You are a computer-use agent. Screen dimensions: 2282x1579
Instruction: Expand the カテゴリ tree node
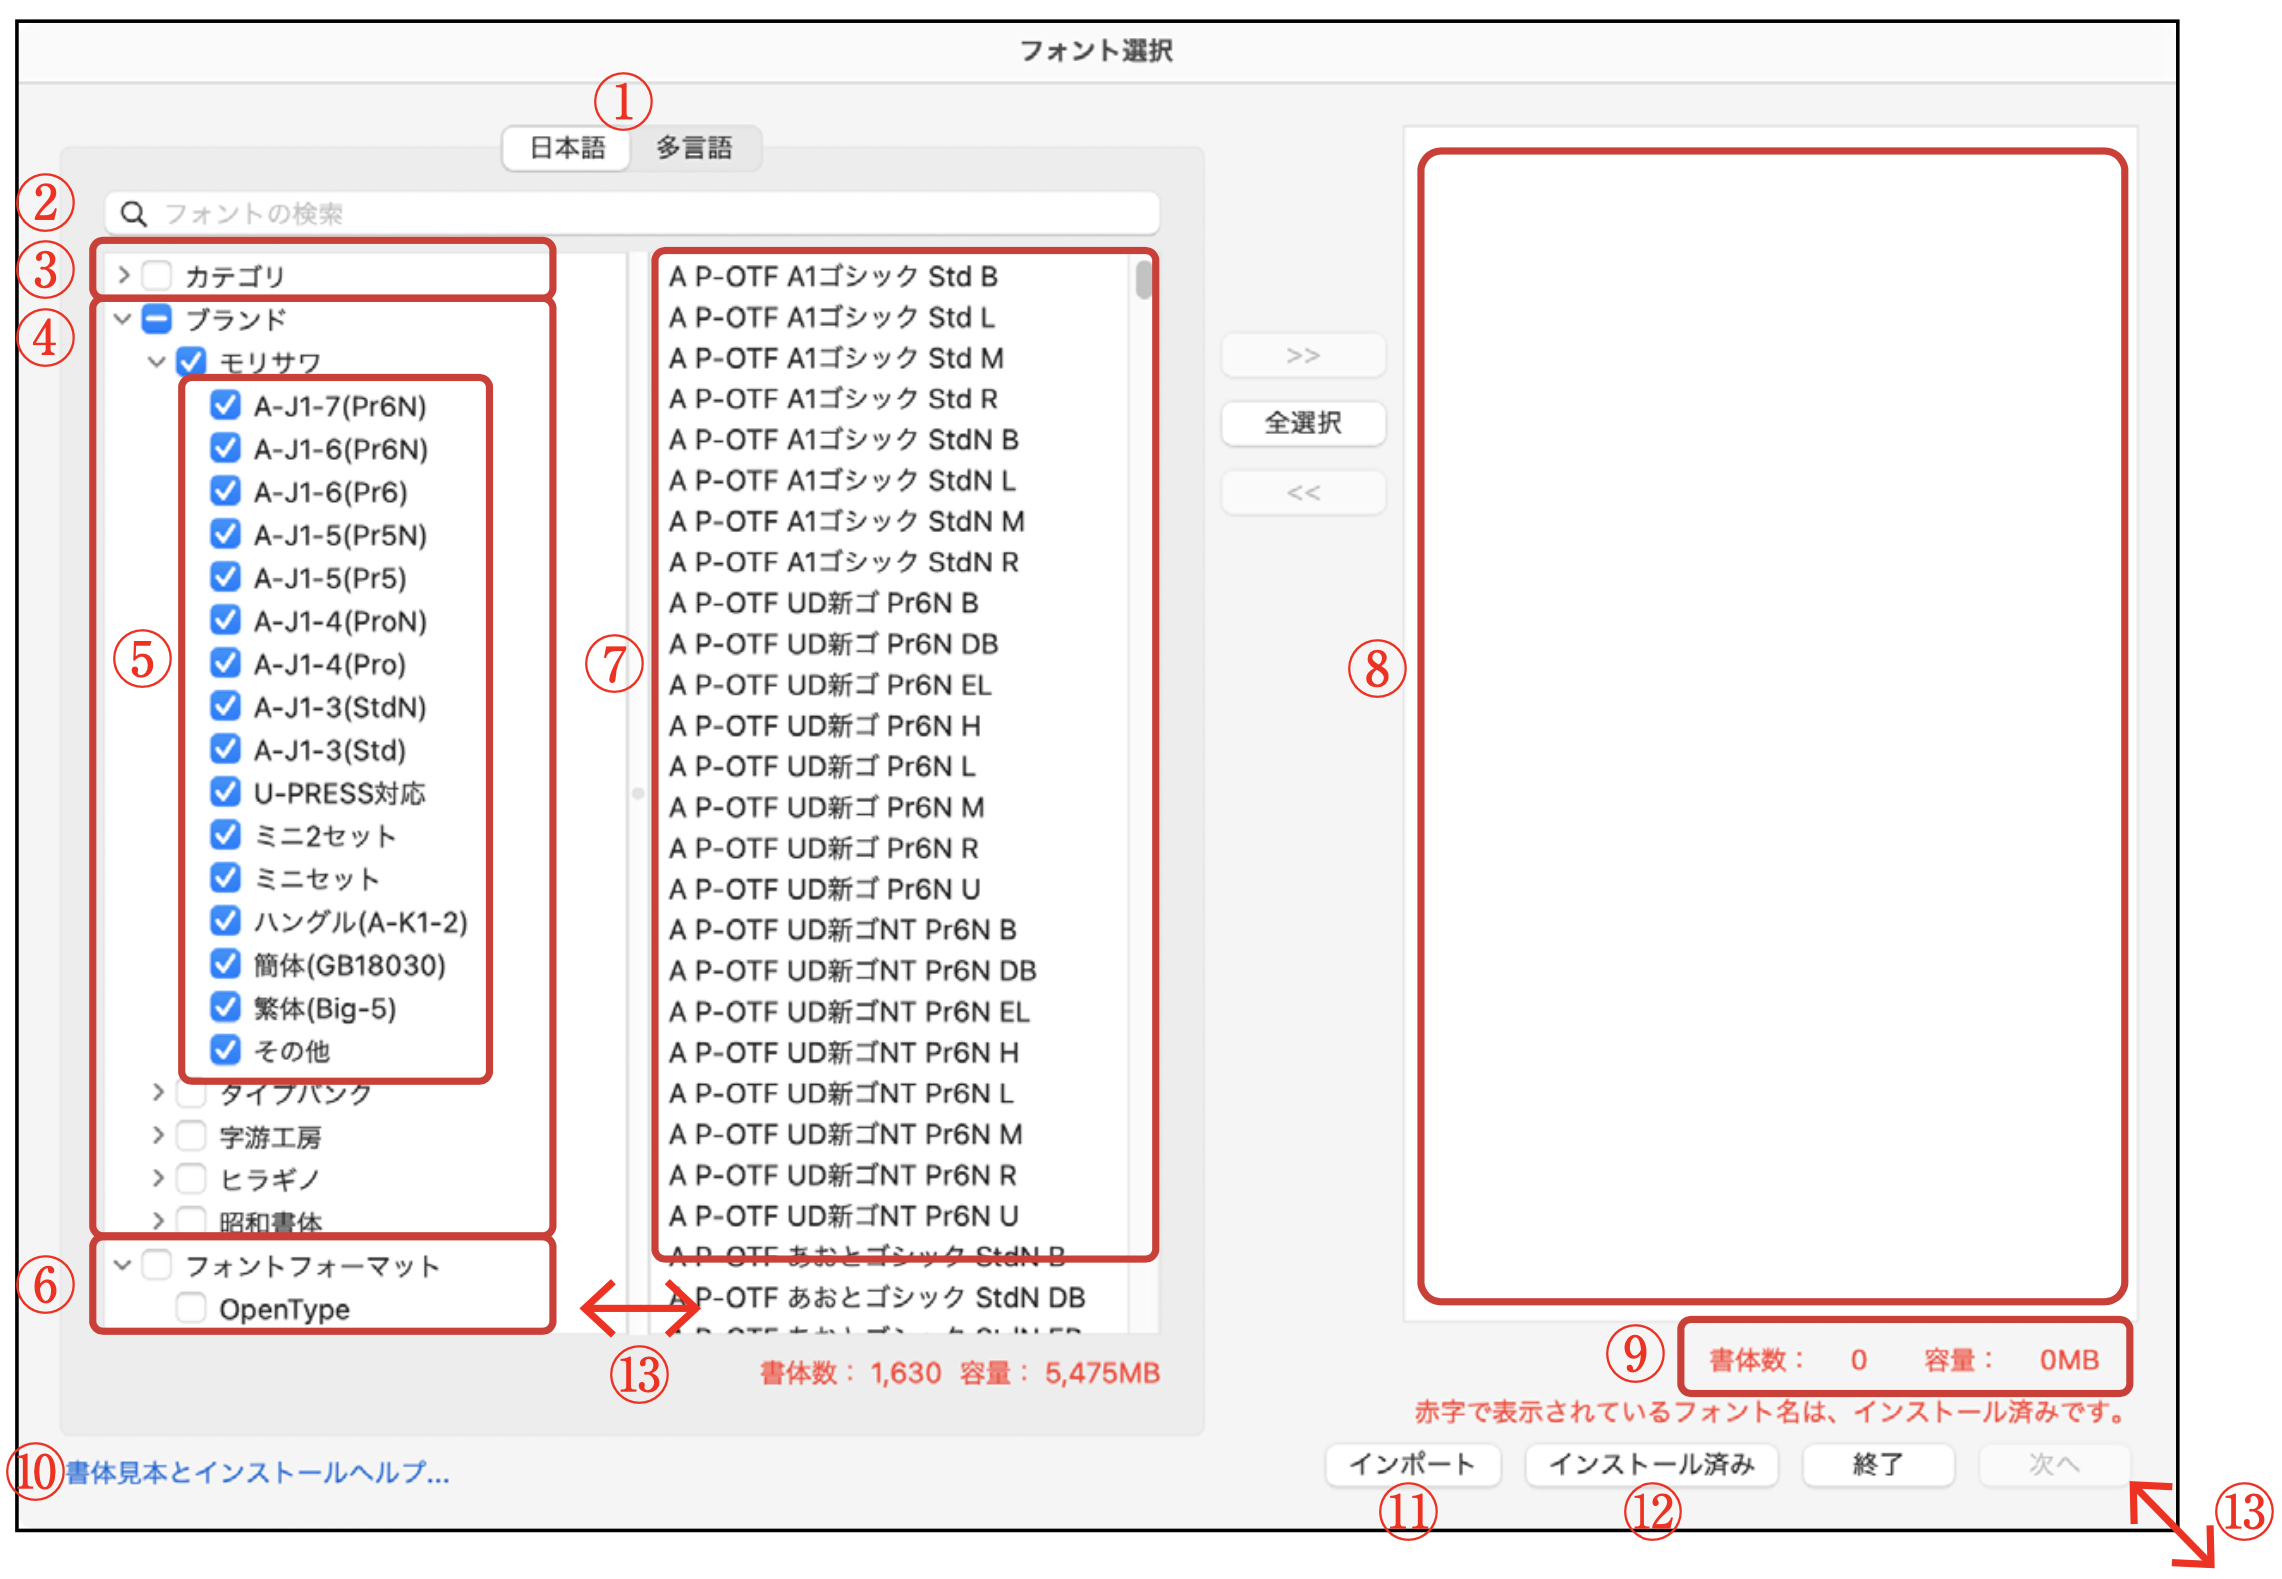point(124,274)
